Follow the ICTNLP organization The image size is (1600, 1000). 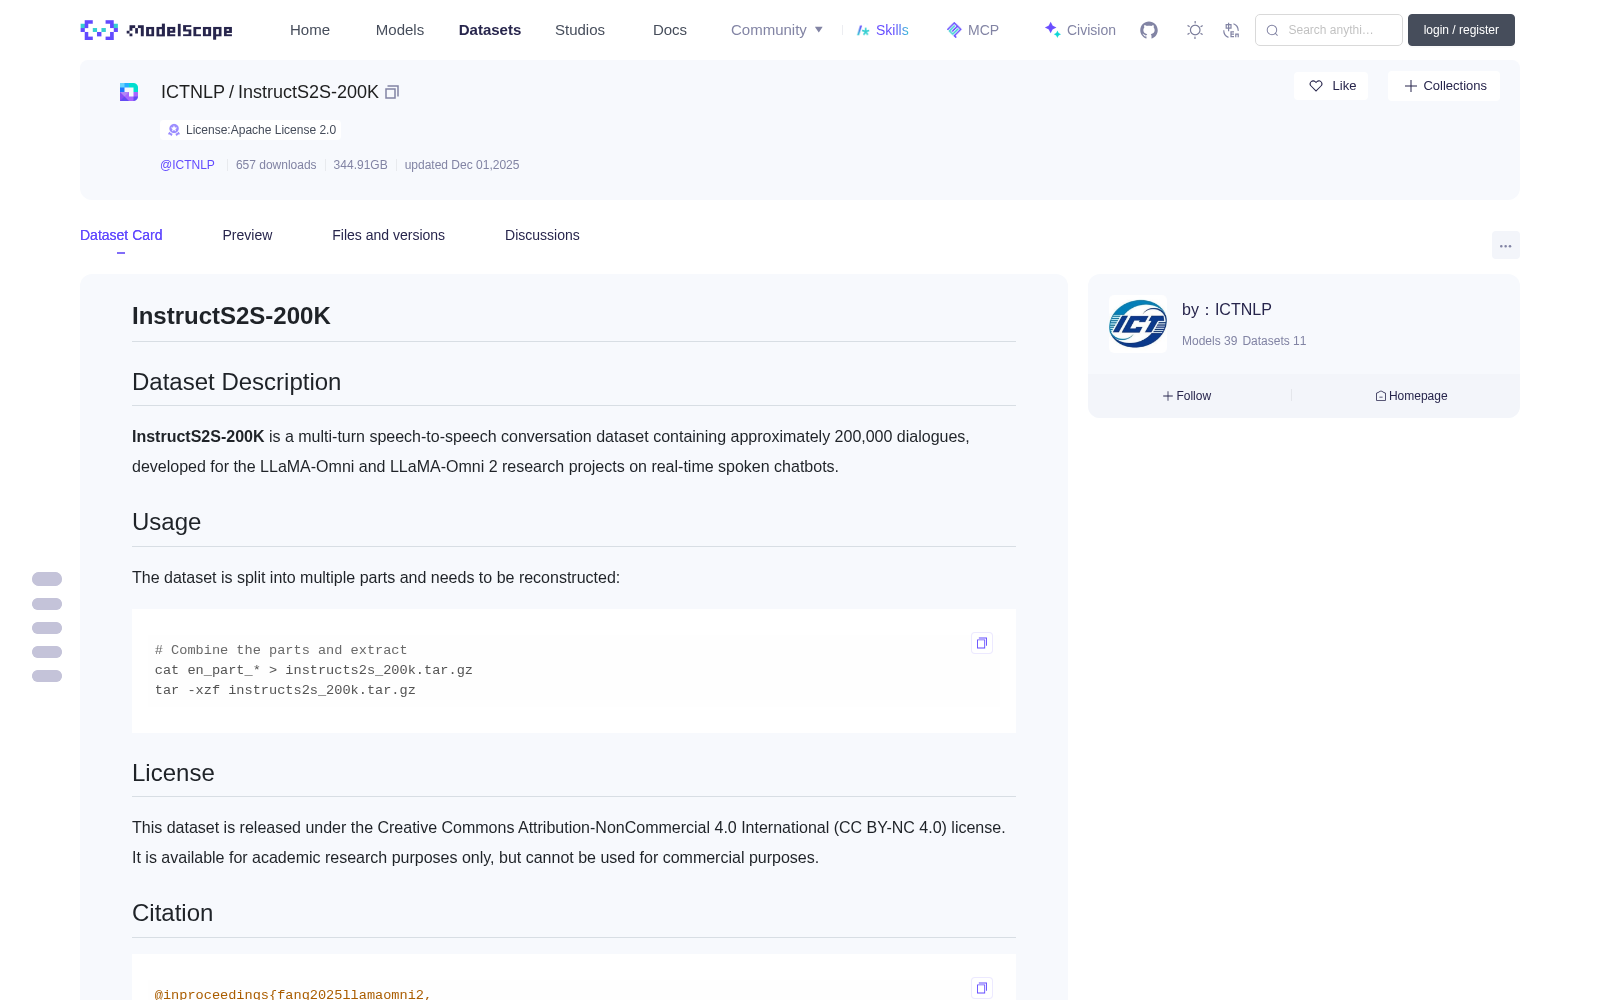(1187, 396)
